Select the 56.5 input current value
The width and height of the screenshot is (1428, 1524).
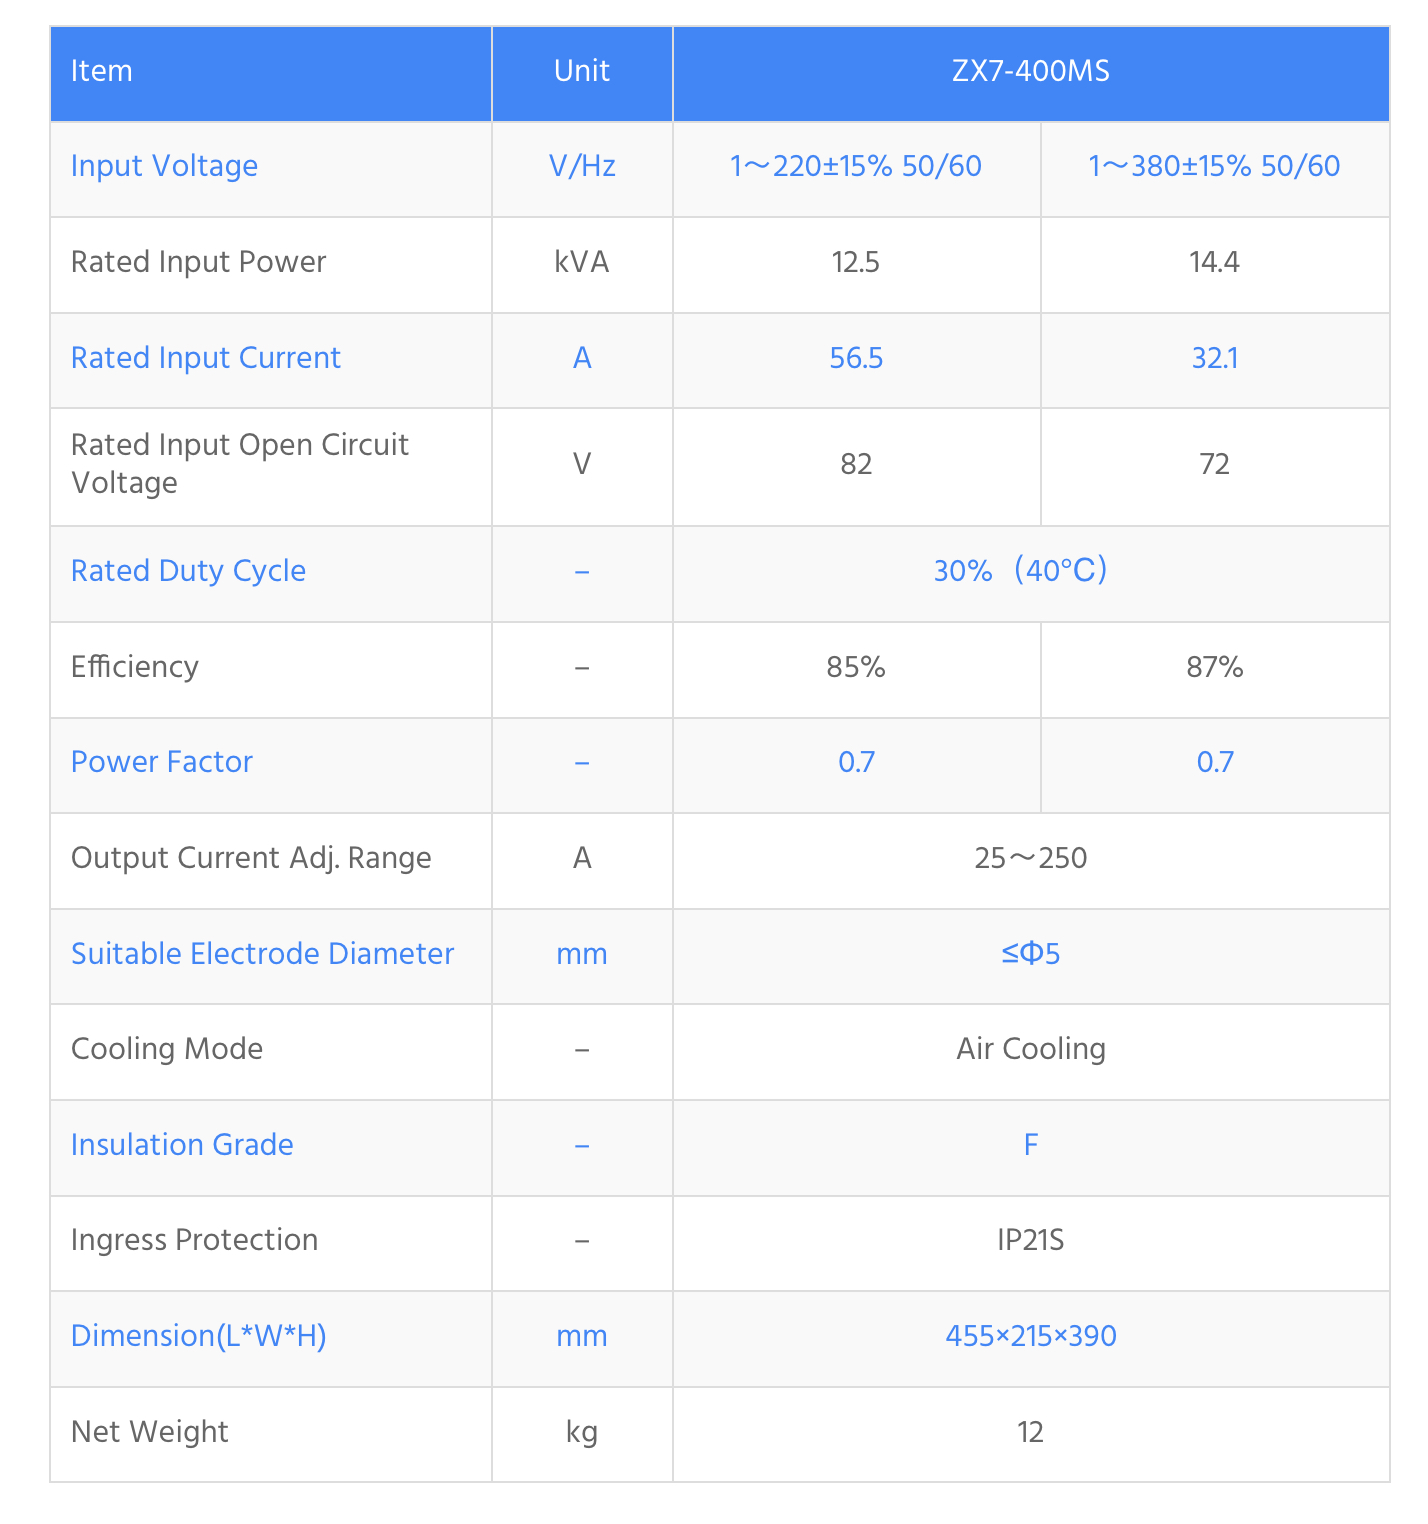click(856, 359)
